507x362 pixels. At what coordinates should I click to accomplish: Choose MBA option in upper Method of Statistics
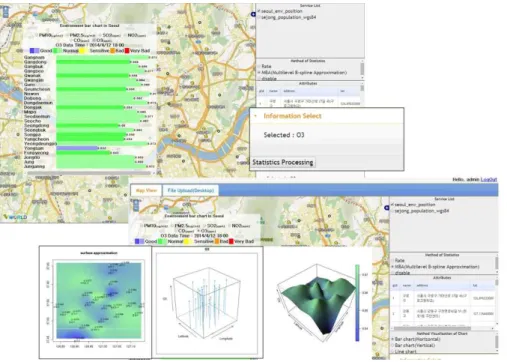[259, 72]
